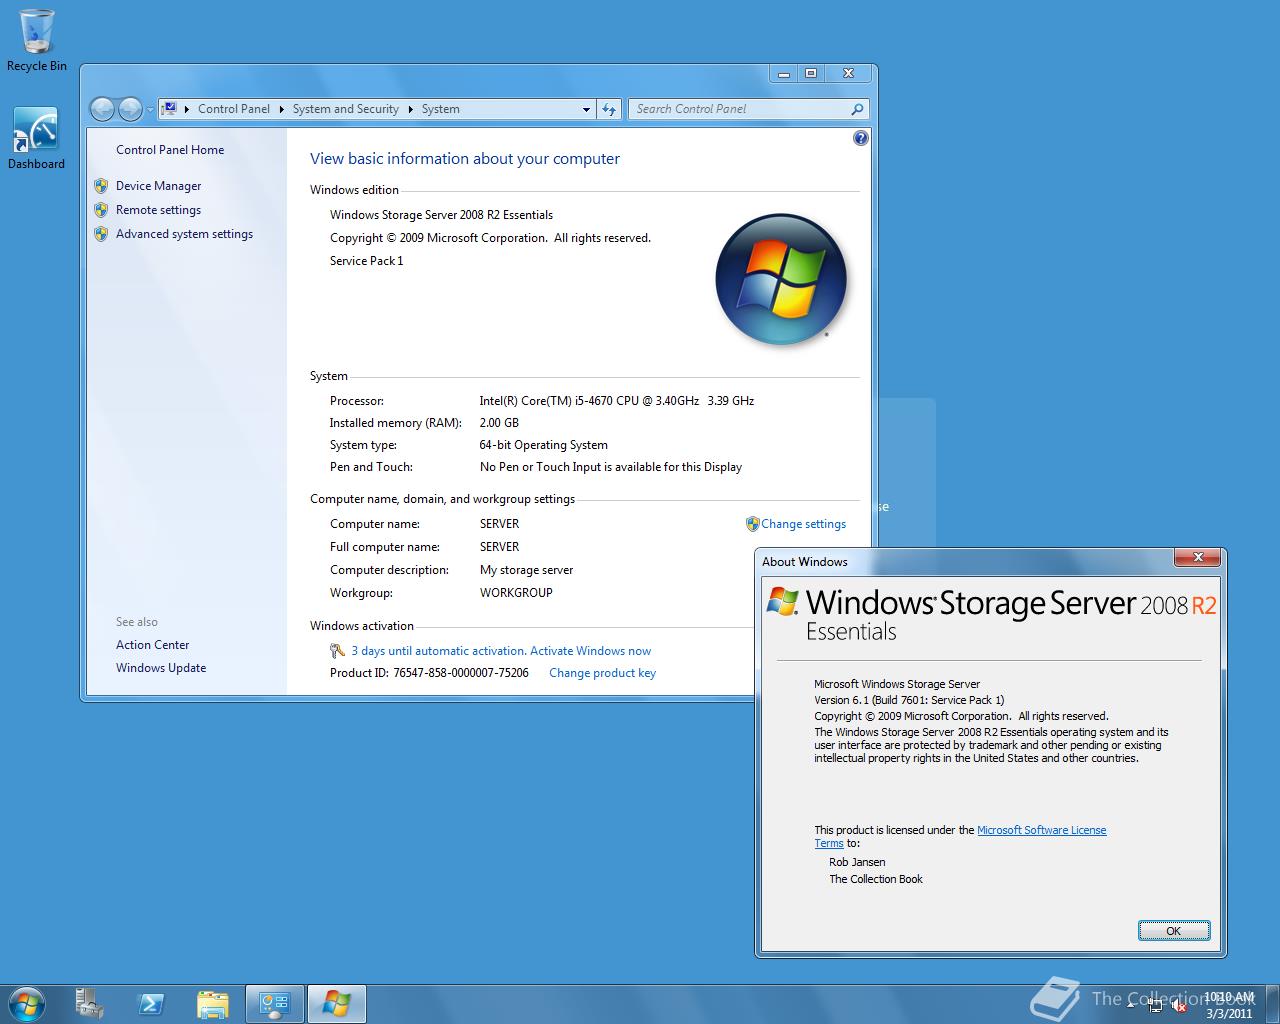This screenshot has height=1024, width=1280.
Task: Select the System breadcrumb
Action: coord(441,109)
